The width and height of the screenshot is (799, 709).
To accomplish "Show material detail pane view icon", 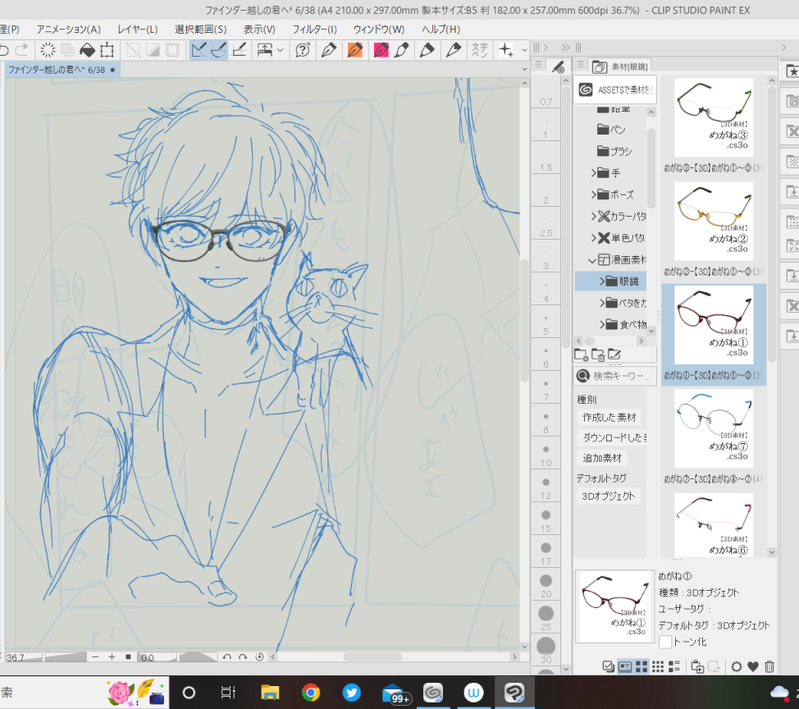I will coord(625,666).
